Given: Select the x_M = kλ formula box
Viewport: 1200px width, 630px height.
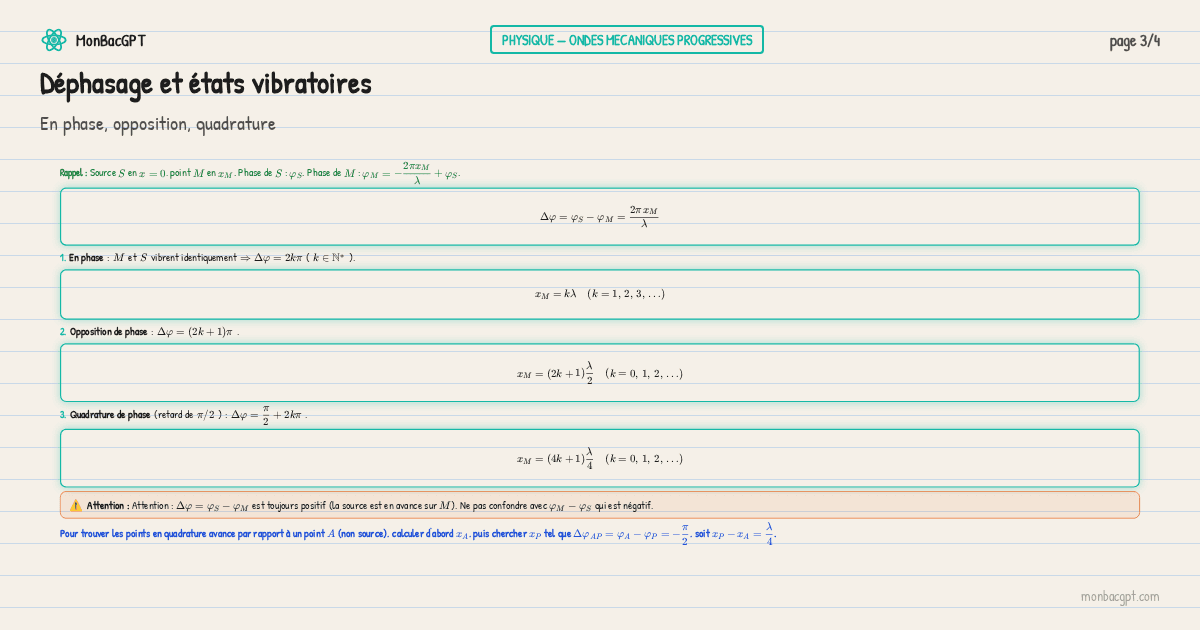Looking at the screenshot, I should 599,294.
